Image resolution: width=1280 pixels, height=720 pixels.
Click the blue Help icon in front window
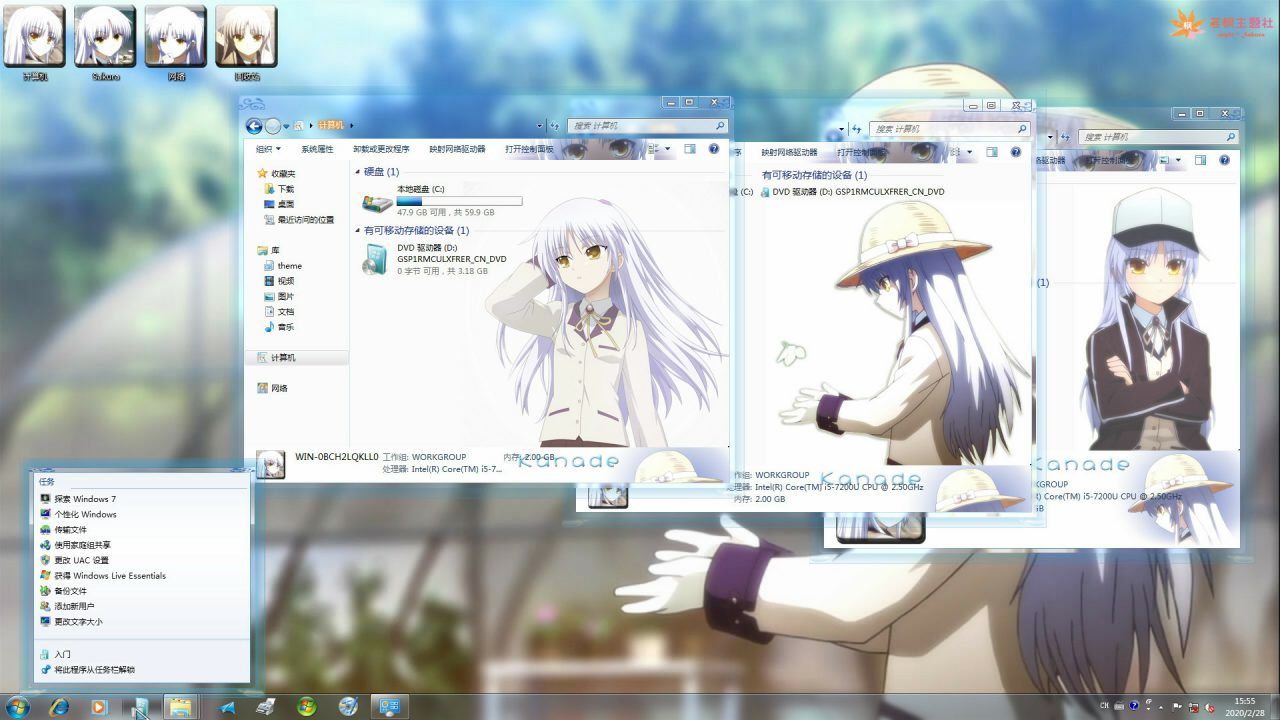pos(714,149)
